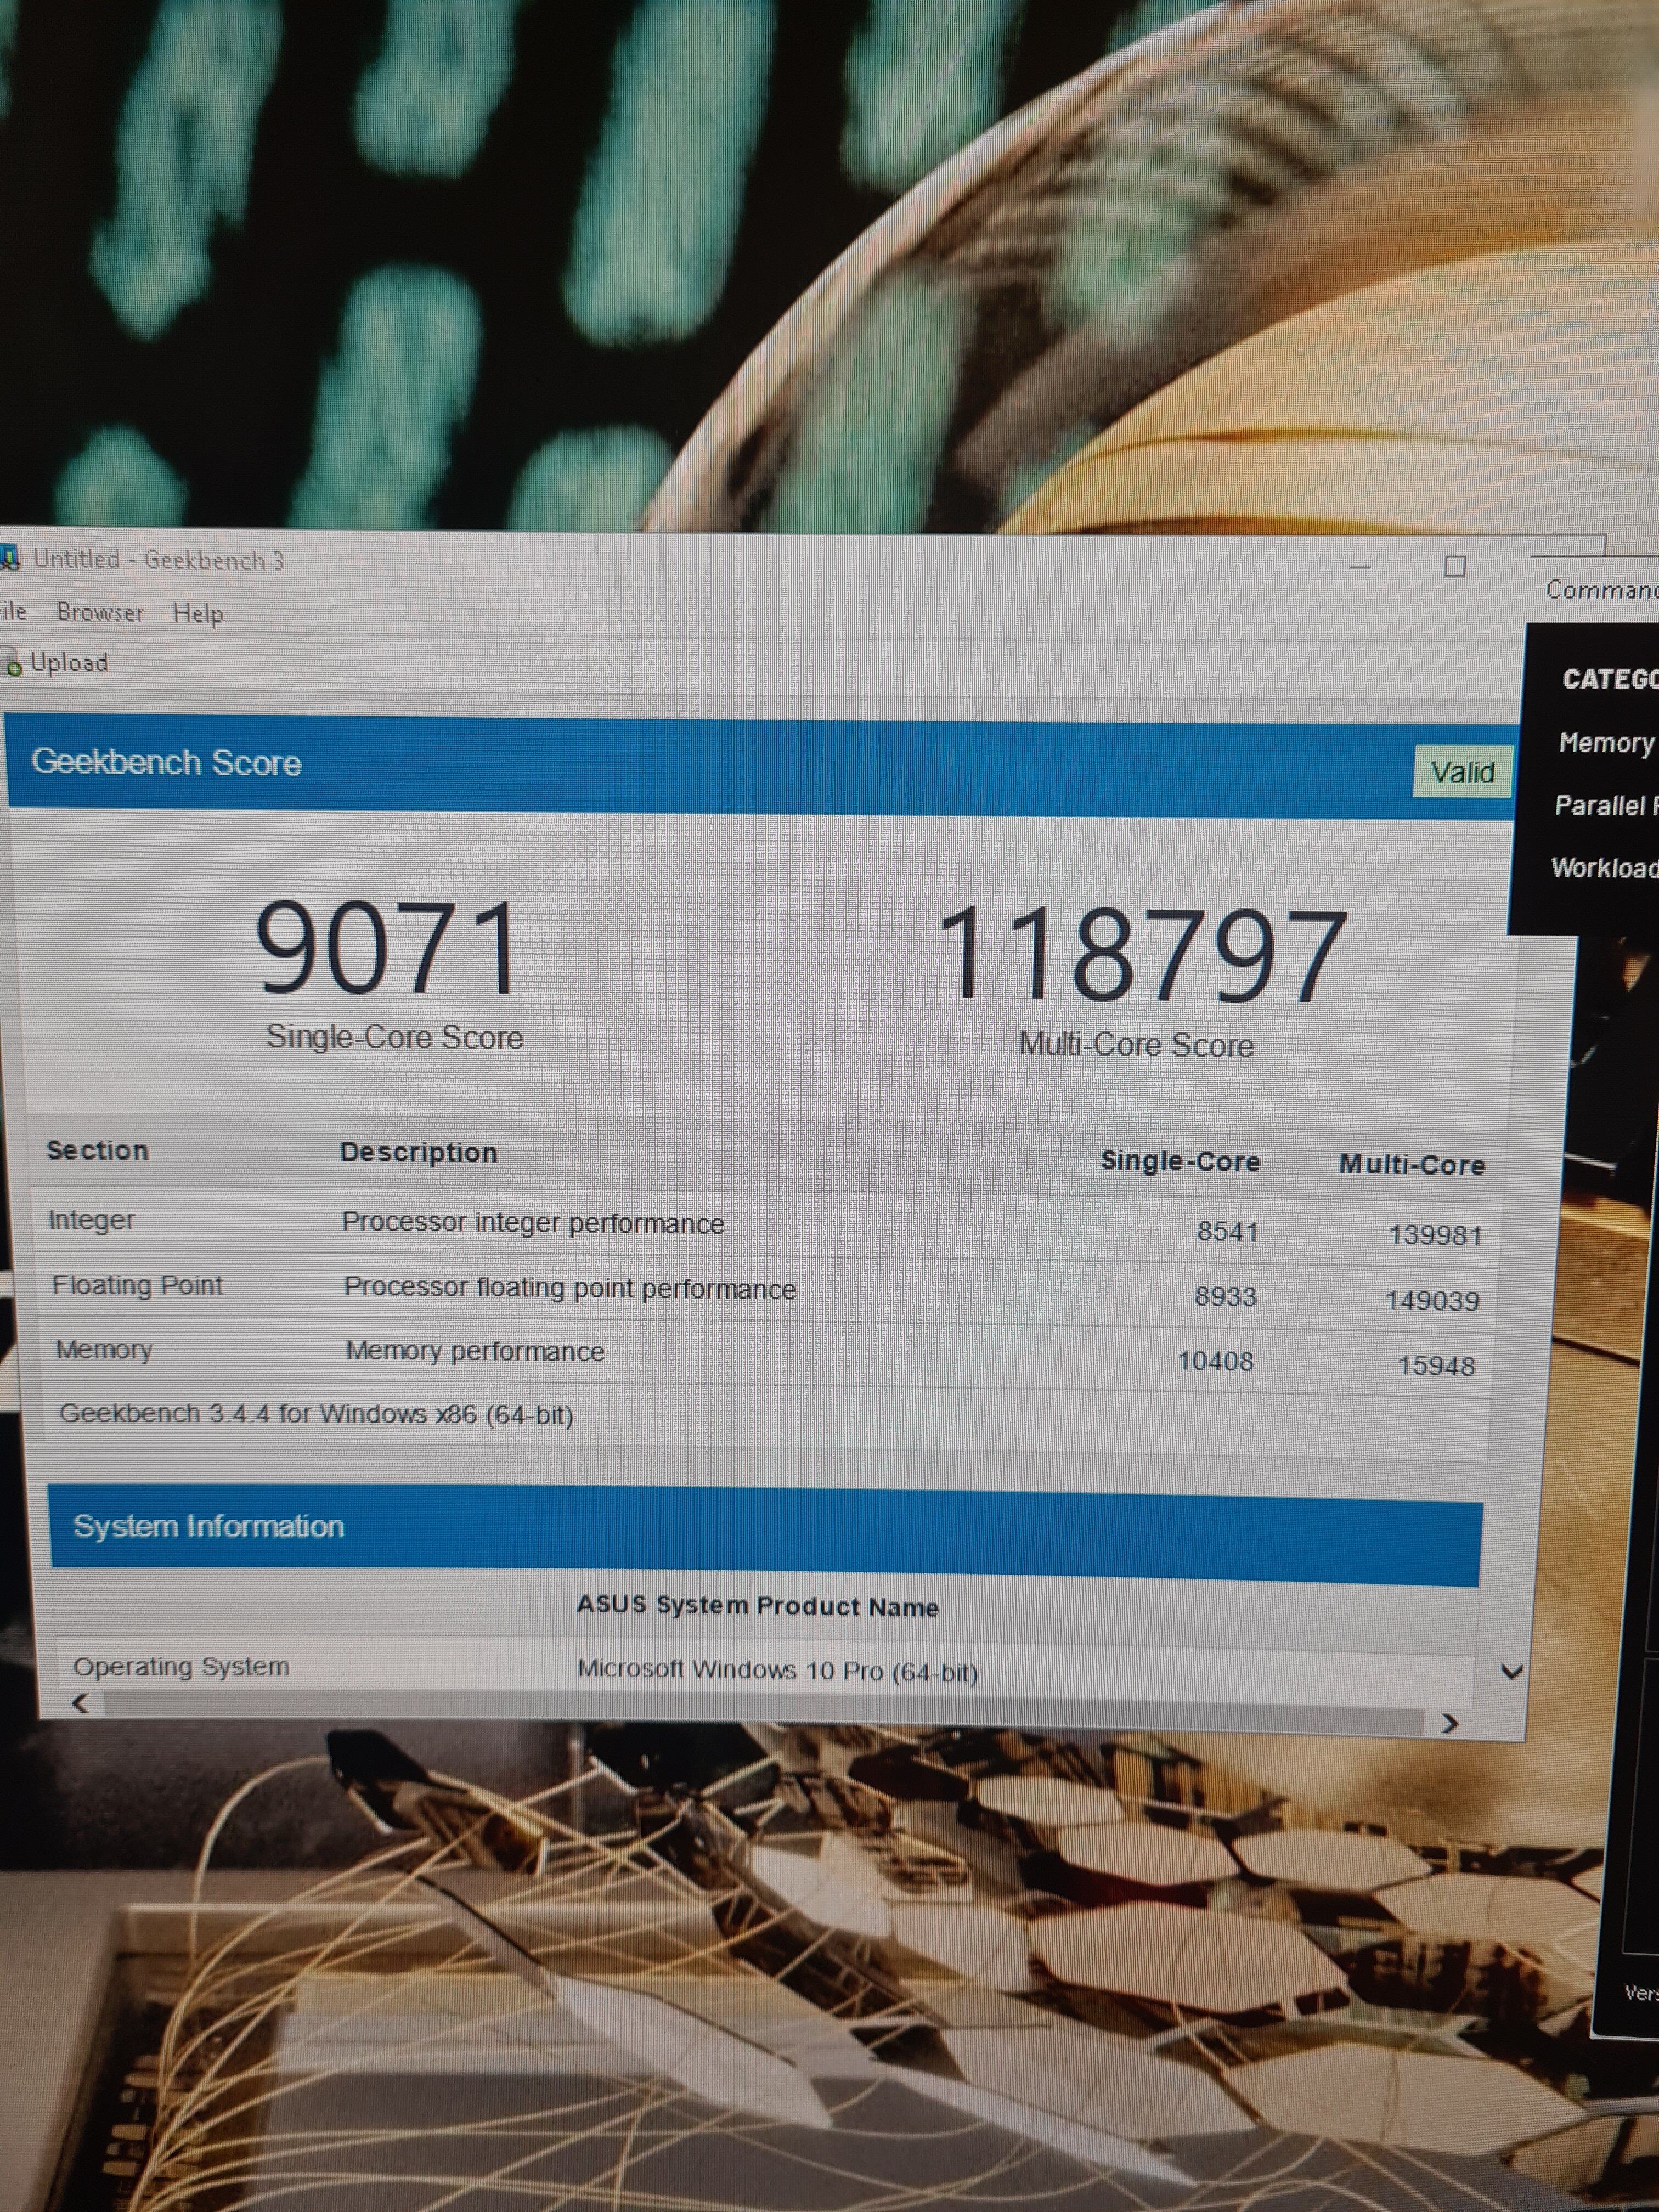Click the horizontal scrollbar right arrow
The height and width of the screenshot is (2212, 1659).
coord(1450,1723)
